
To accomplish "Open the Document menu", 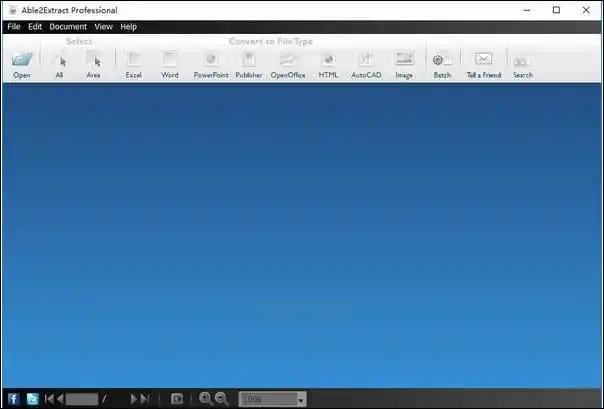I will click(68, 27).
